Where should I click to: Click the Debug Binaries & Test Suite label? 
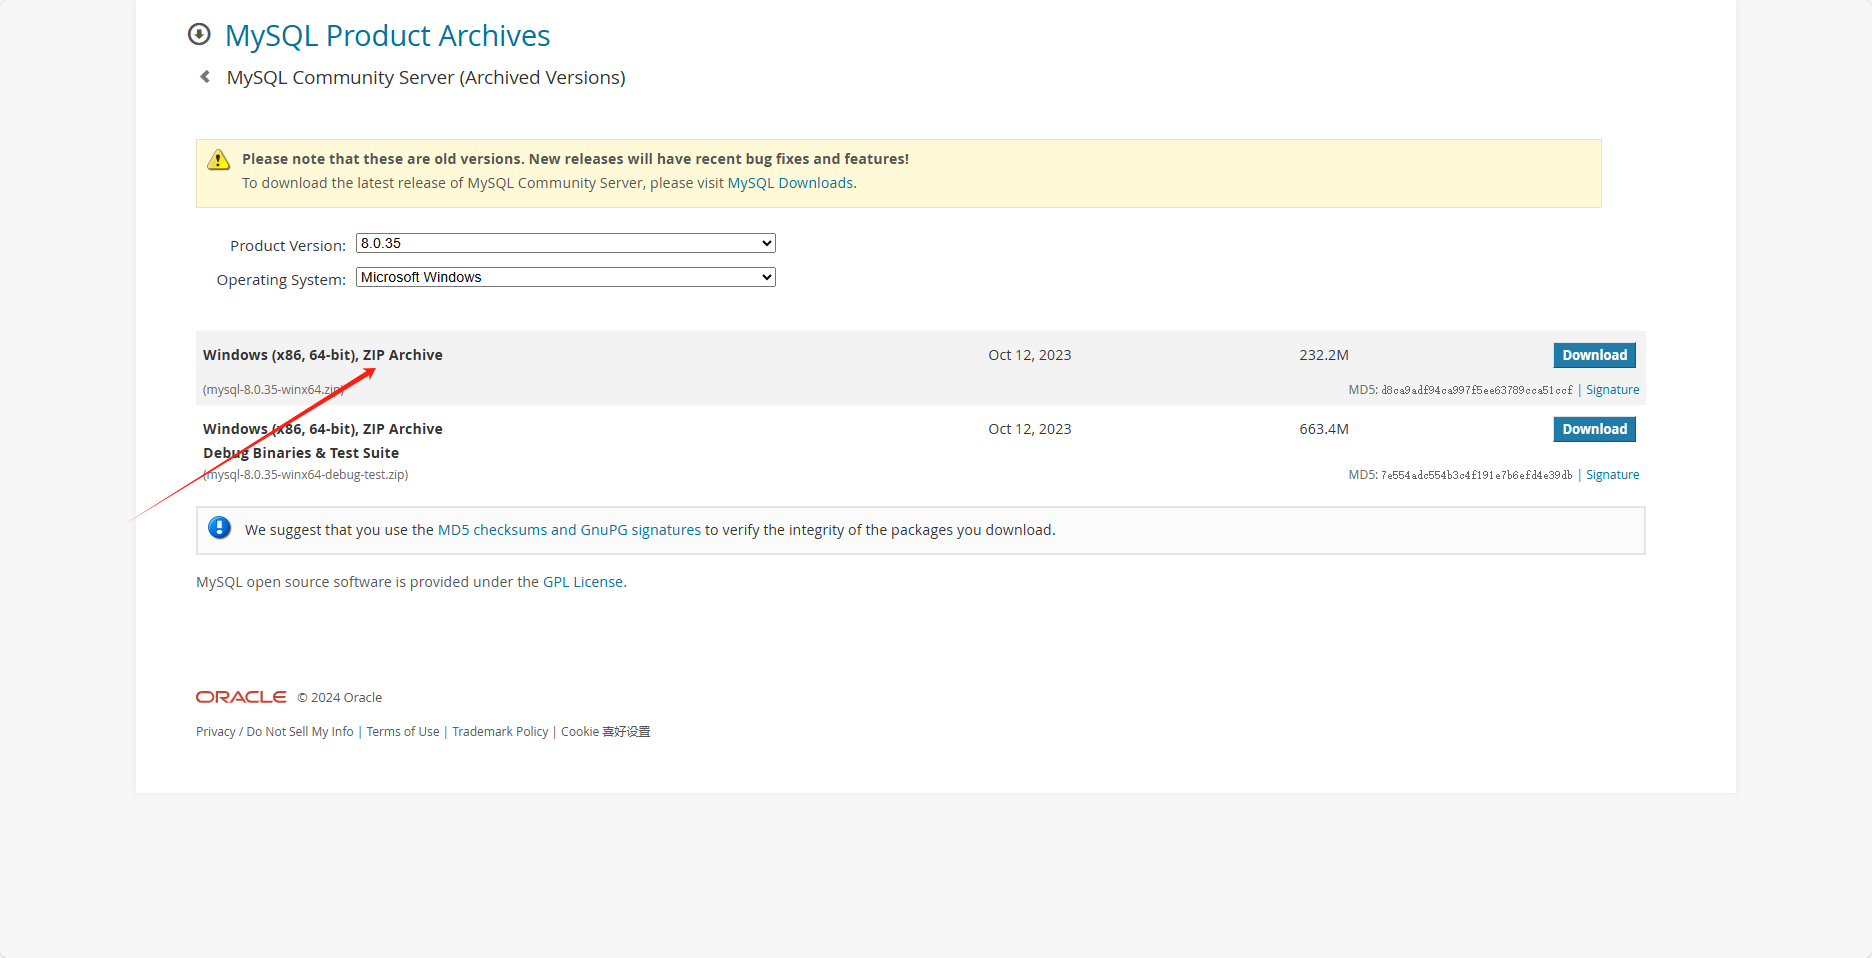click(301, 453)
